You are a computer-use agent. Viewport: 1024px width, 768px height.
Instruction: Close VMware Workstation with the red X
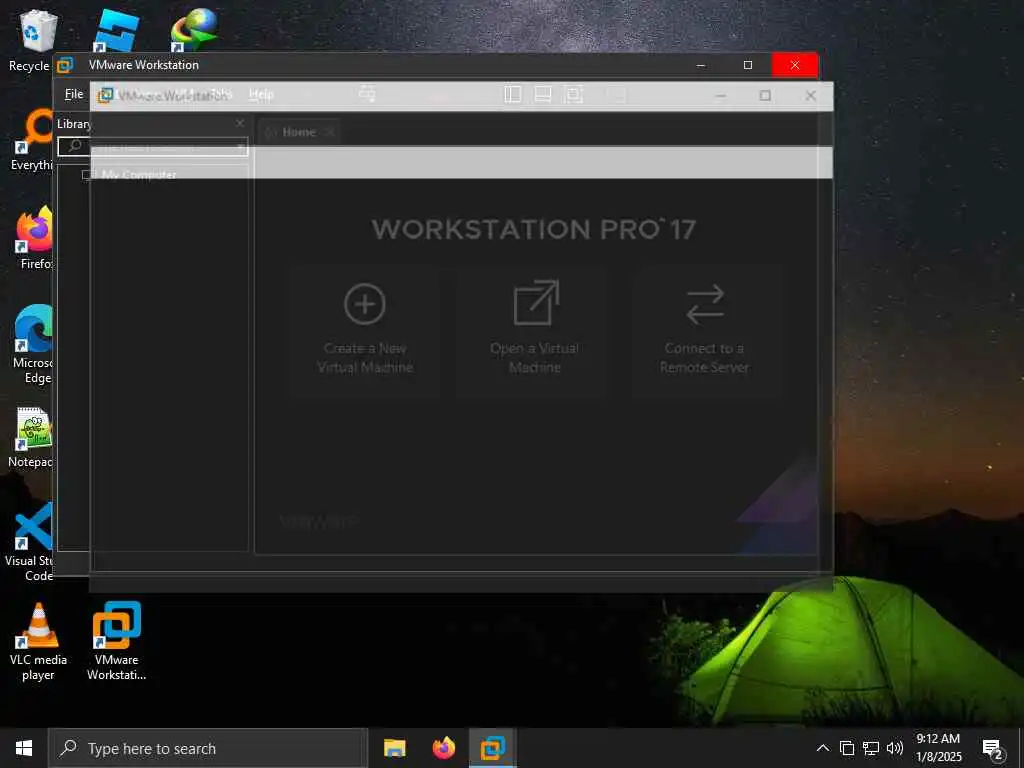(795, 65)
